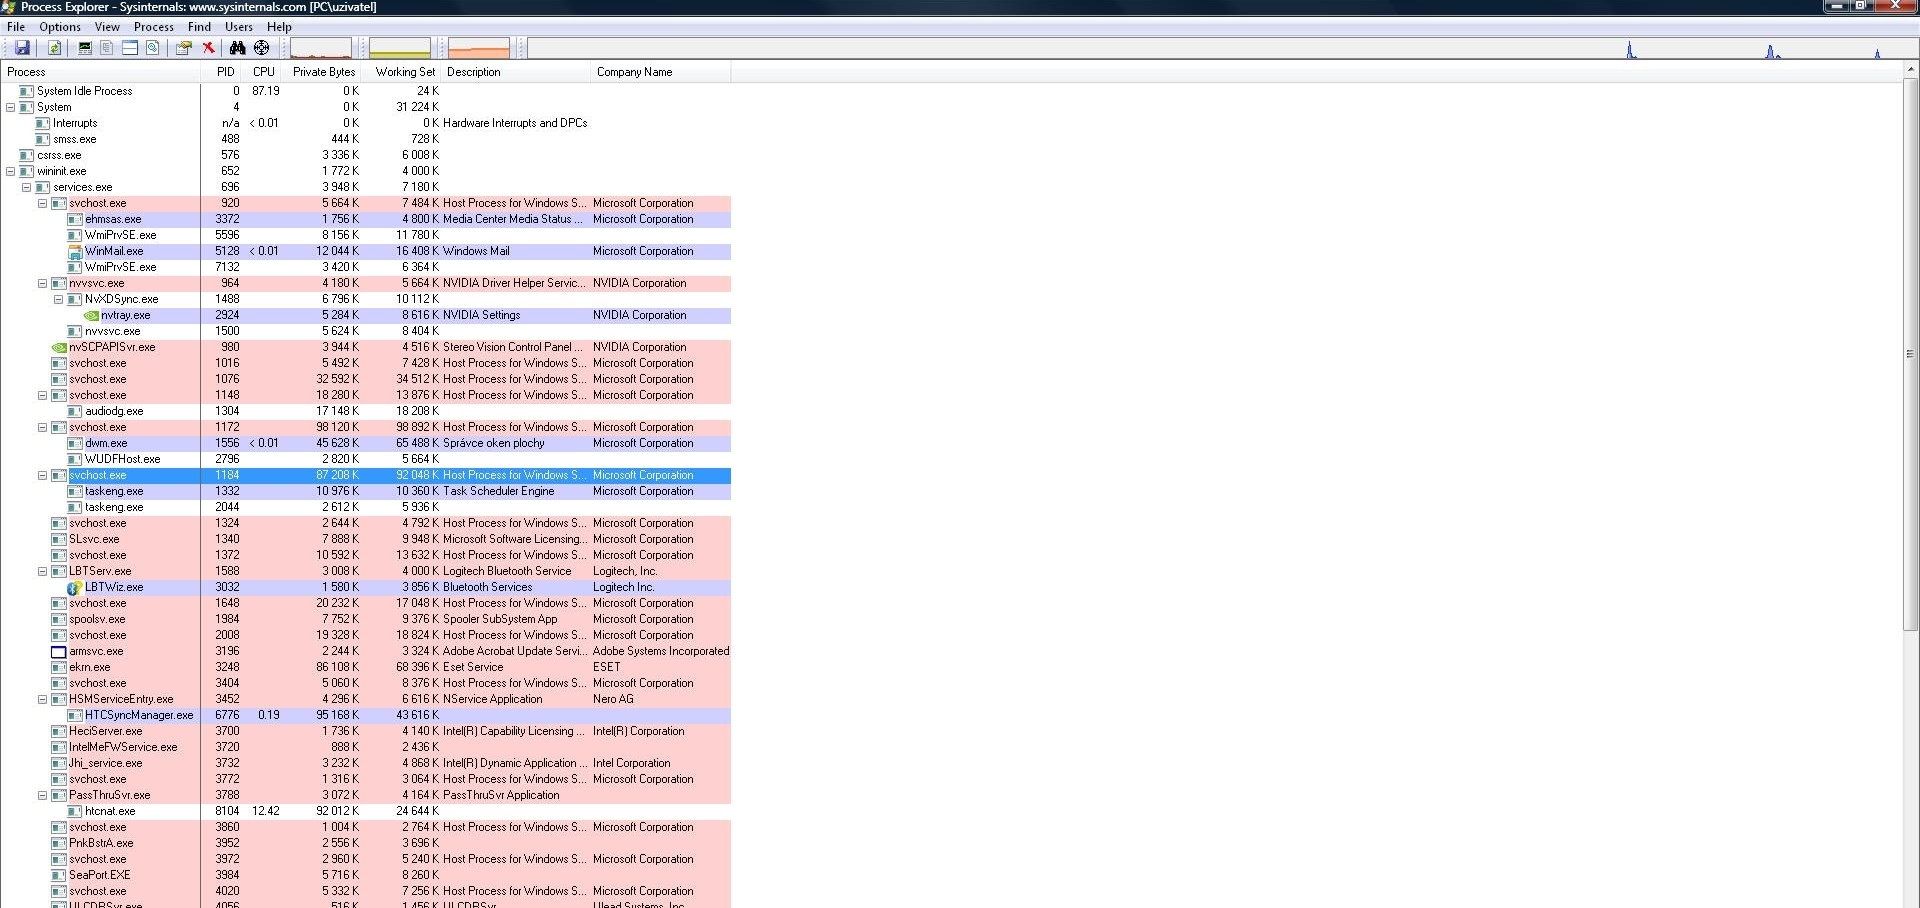The width and height of the screenshot is (1920, 908).
Task: Select the smss.exe process
Action: pyautogui.click(x=365, y=139)
